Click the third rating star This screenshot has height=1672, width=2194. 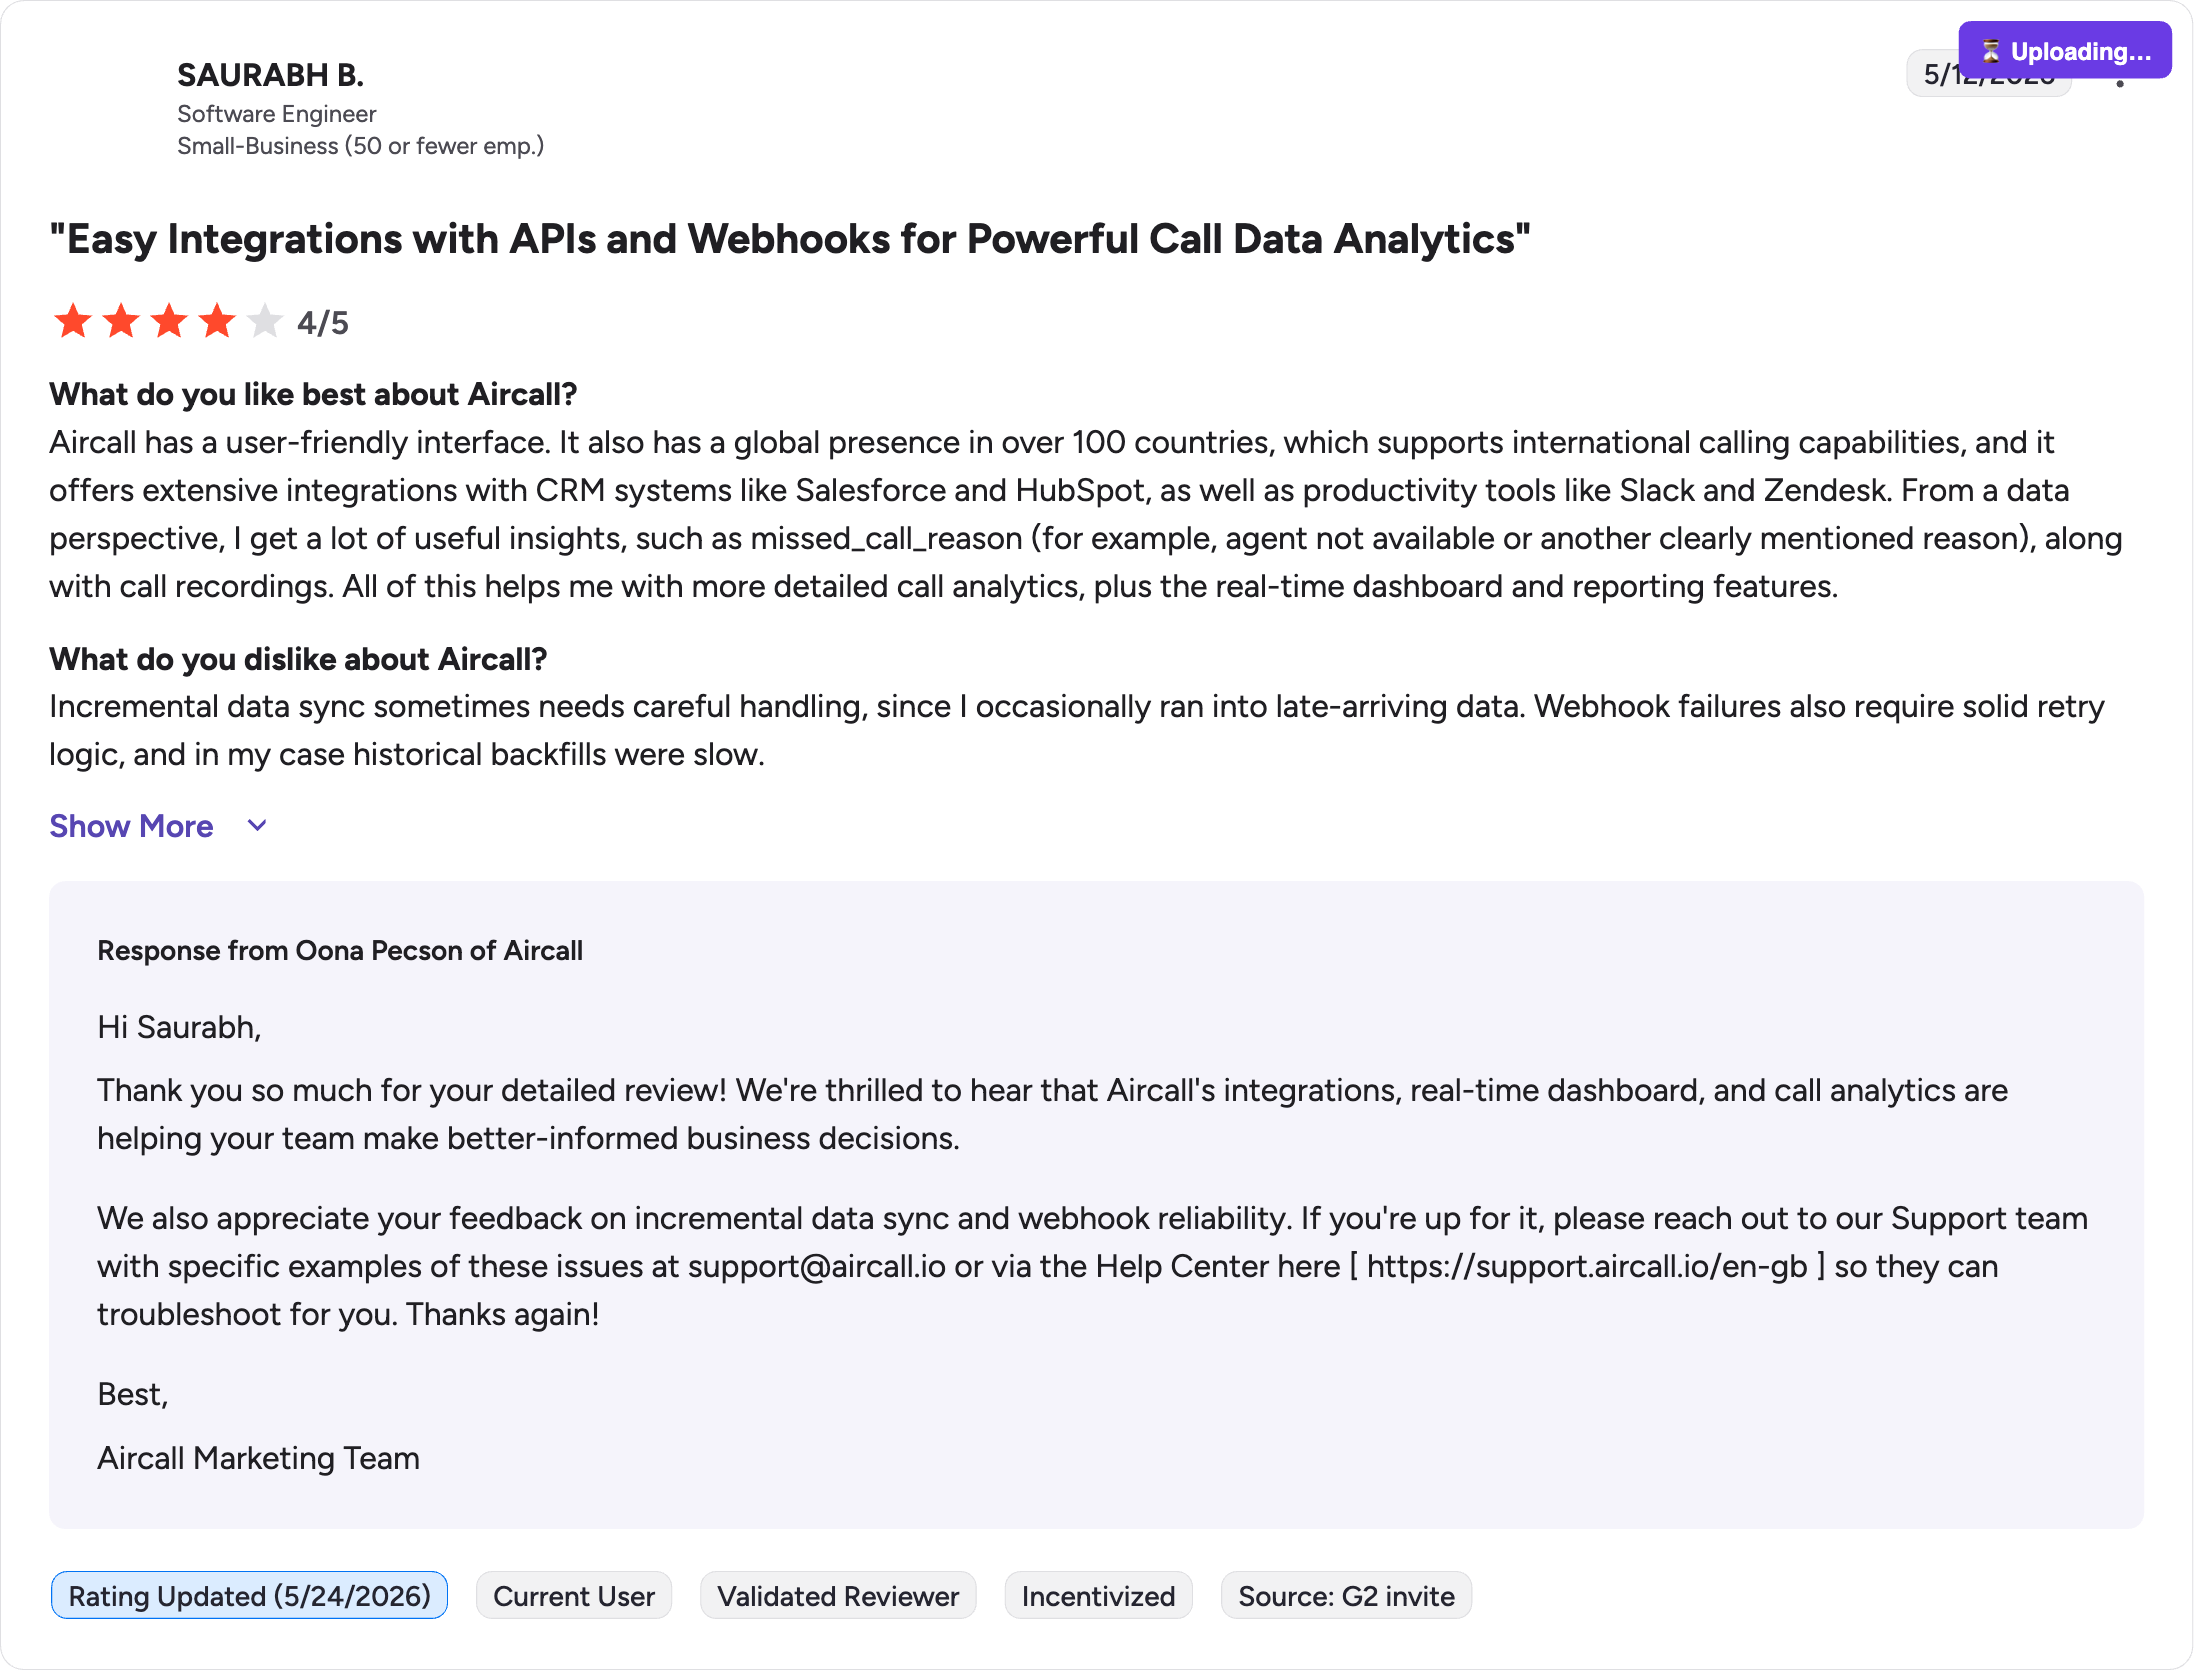169,322
